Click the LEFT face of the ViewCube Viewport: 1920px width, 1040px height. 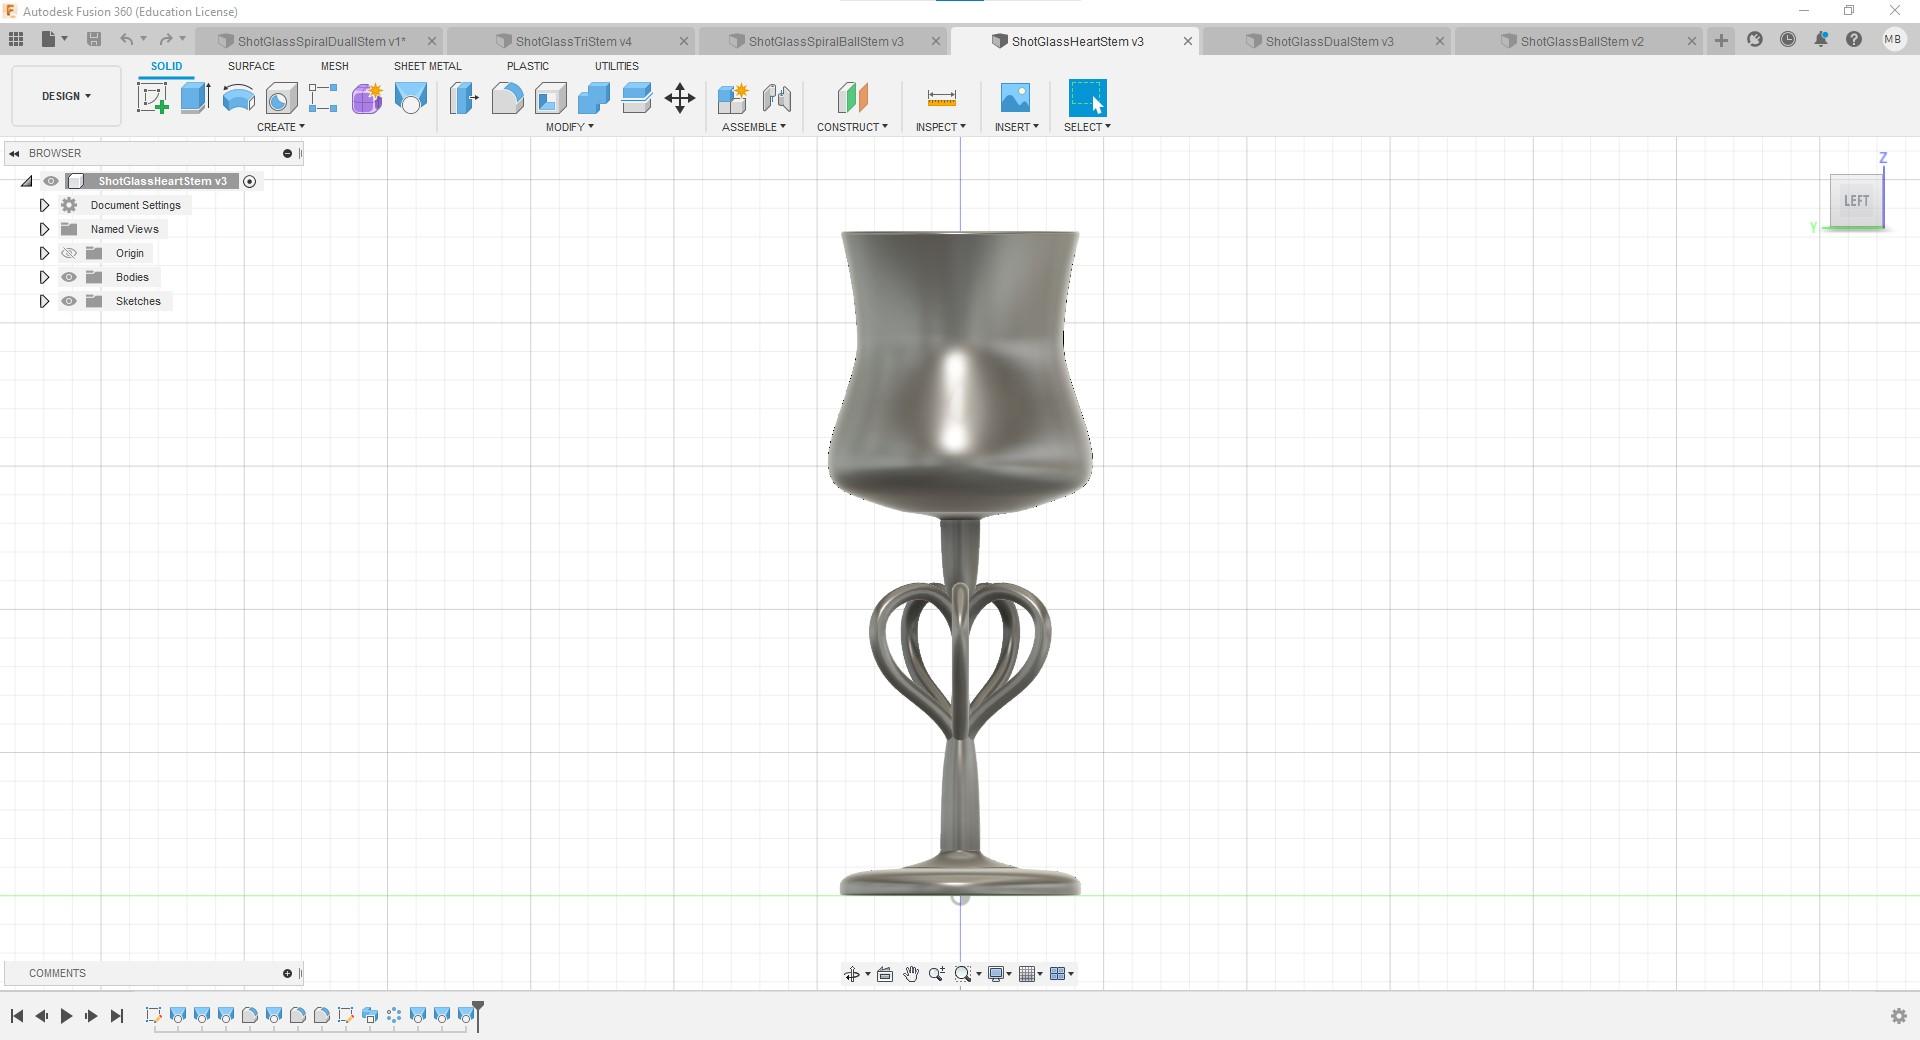point(1856,201)
